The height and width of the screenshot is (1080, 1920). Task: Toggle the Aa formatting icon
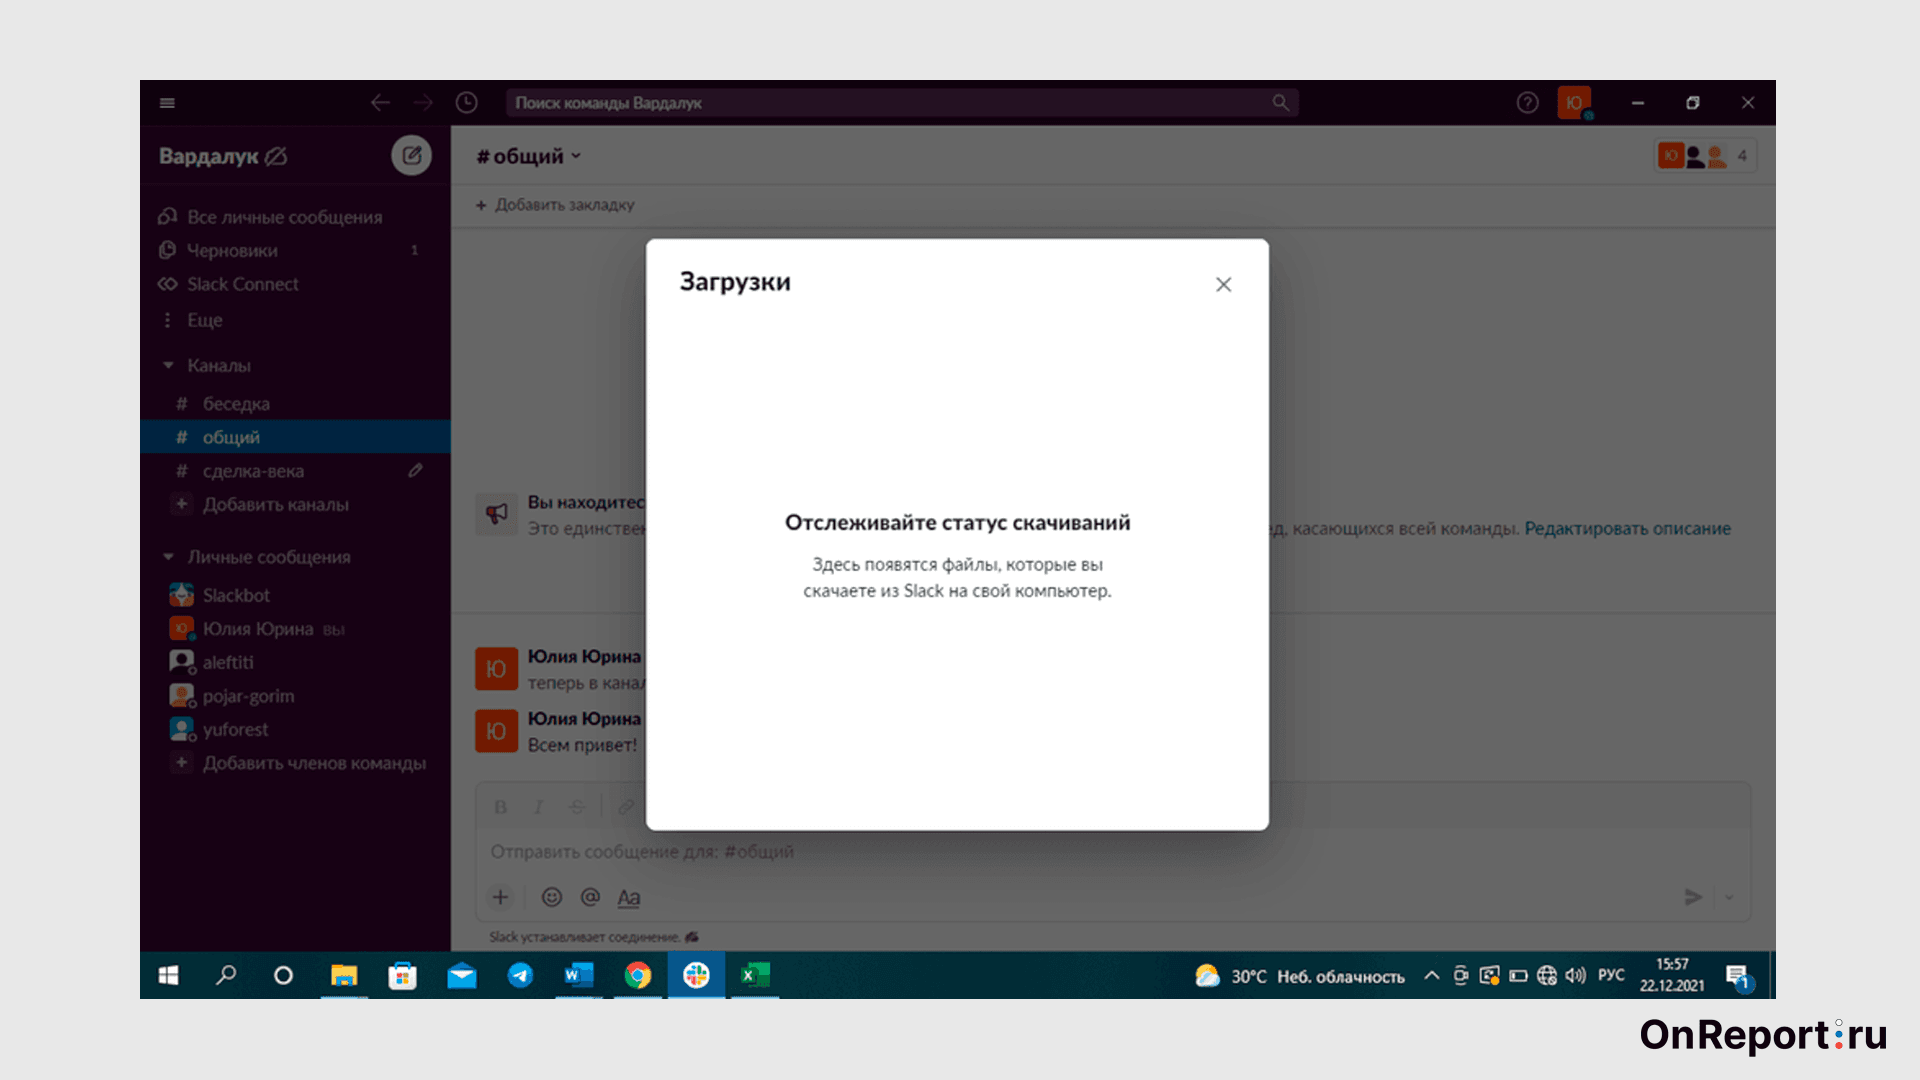point(628,898)
